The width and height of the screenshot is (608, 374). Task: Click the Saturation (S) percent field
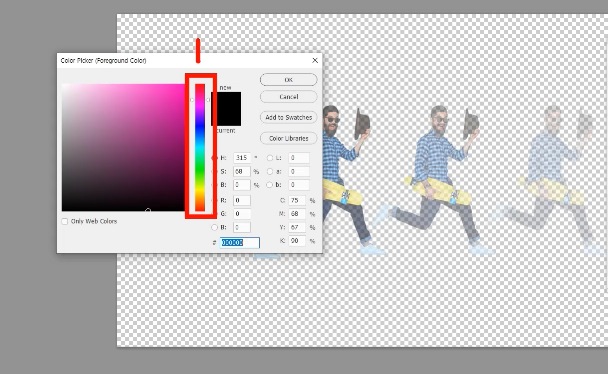[x=242, y=171]
